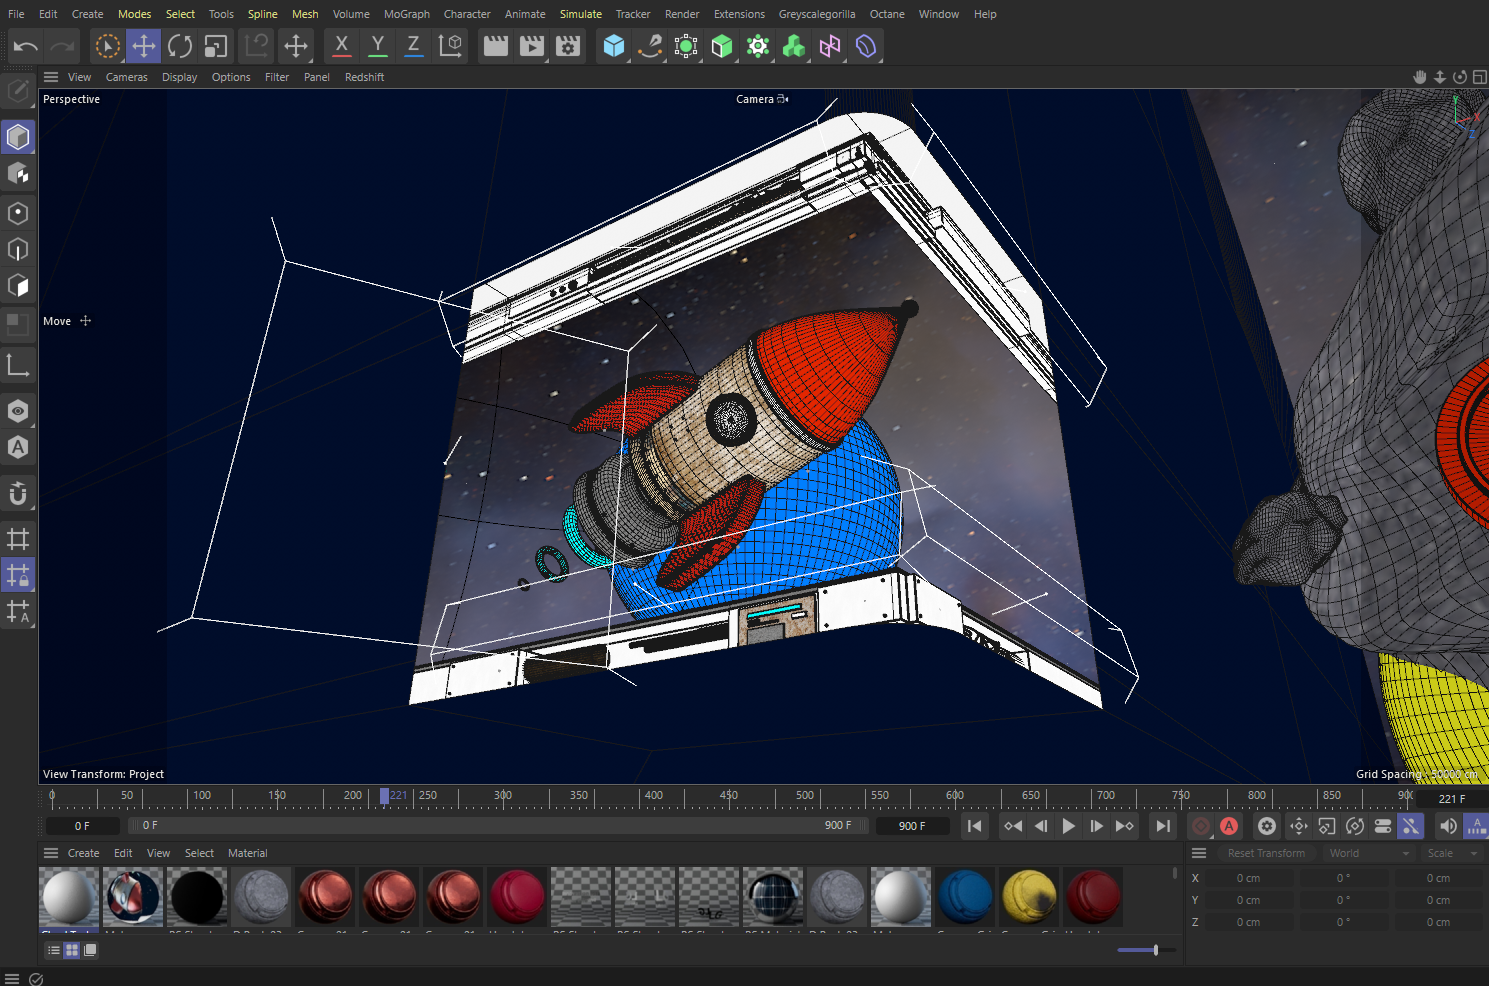The image size is (1489, 986).
Task: Click the Record Active Objects button
Action: (1201, 826)
